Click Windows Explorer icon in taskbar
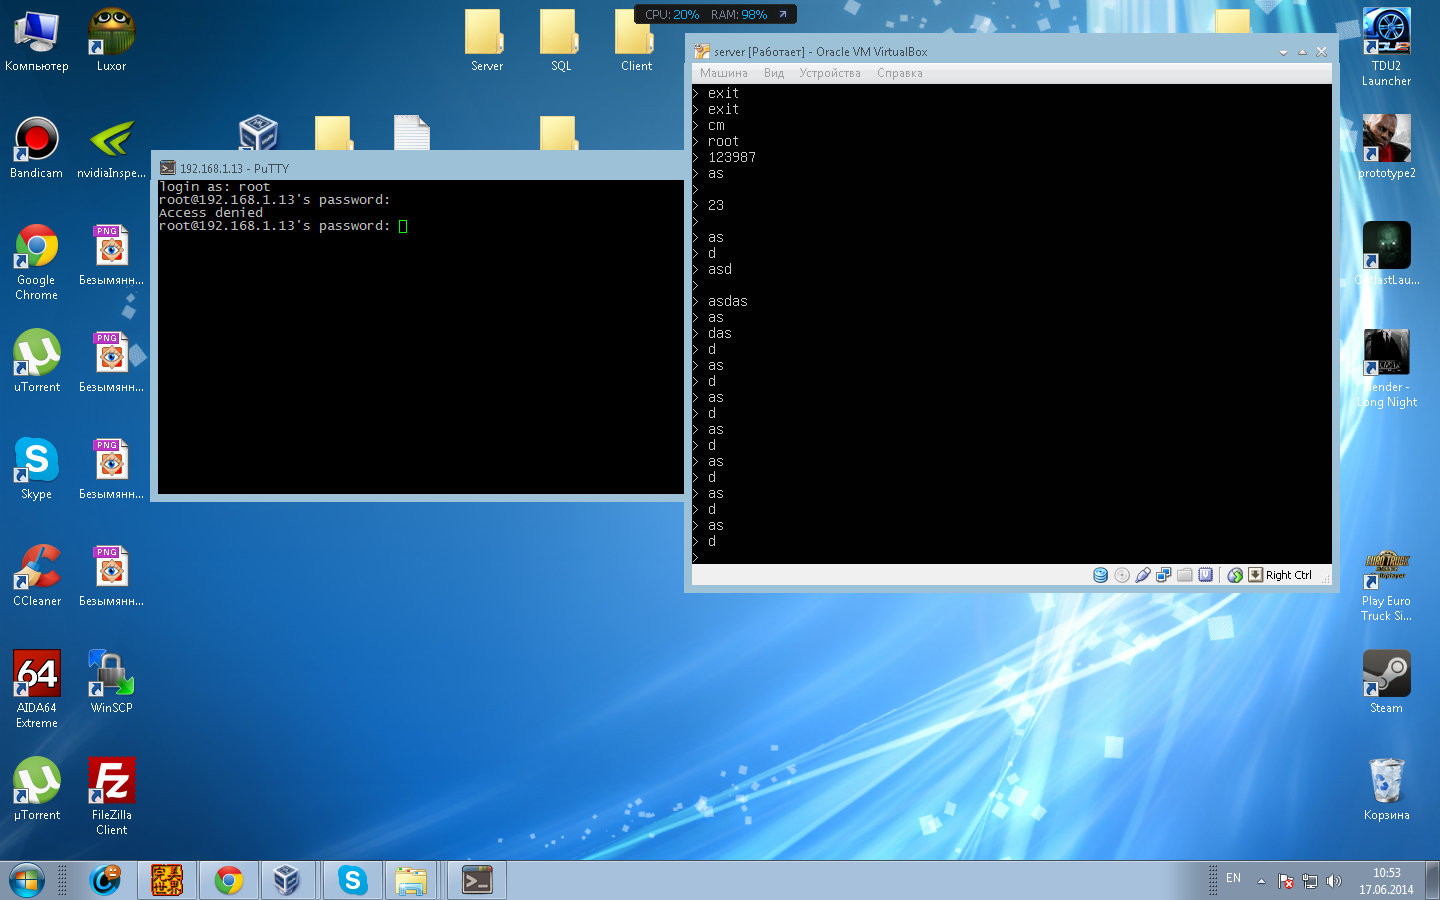This screenshot has height=900, width=1440. [x=411, y=880]
